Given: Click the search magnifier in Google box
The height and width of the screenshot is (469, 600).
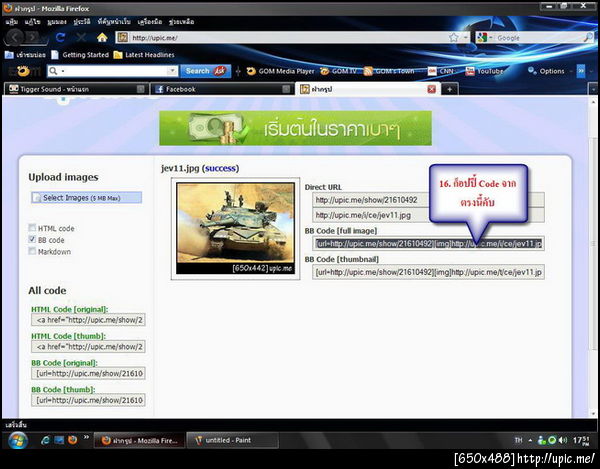Looking at the screenshot, I should coord(588,37).
